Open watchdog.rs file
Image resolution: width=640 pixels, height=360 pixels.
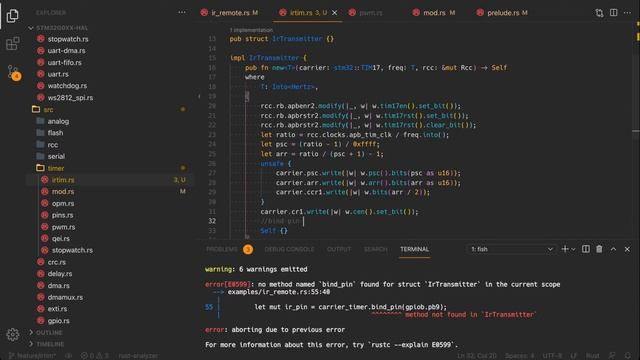coord(67,86)
